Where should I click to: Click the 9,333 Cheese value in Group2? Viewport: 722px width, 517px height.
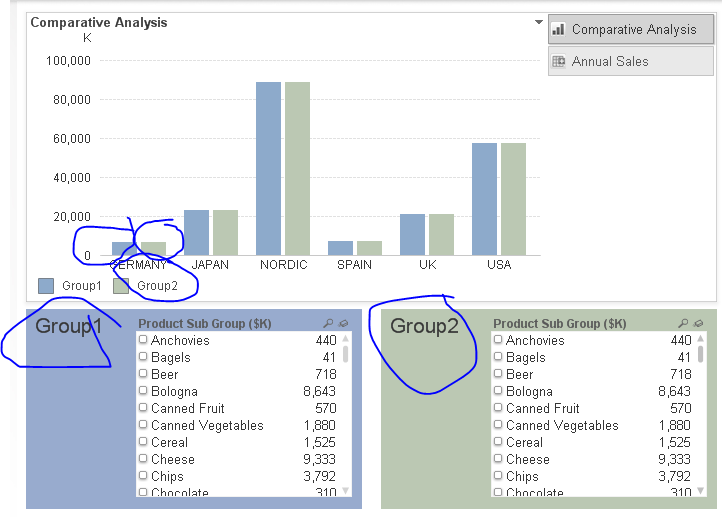coord(675,459)
